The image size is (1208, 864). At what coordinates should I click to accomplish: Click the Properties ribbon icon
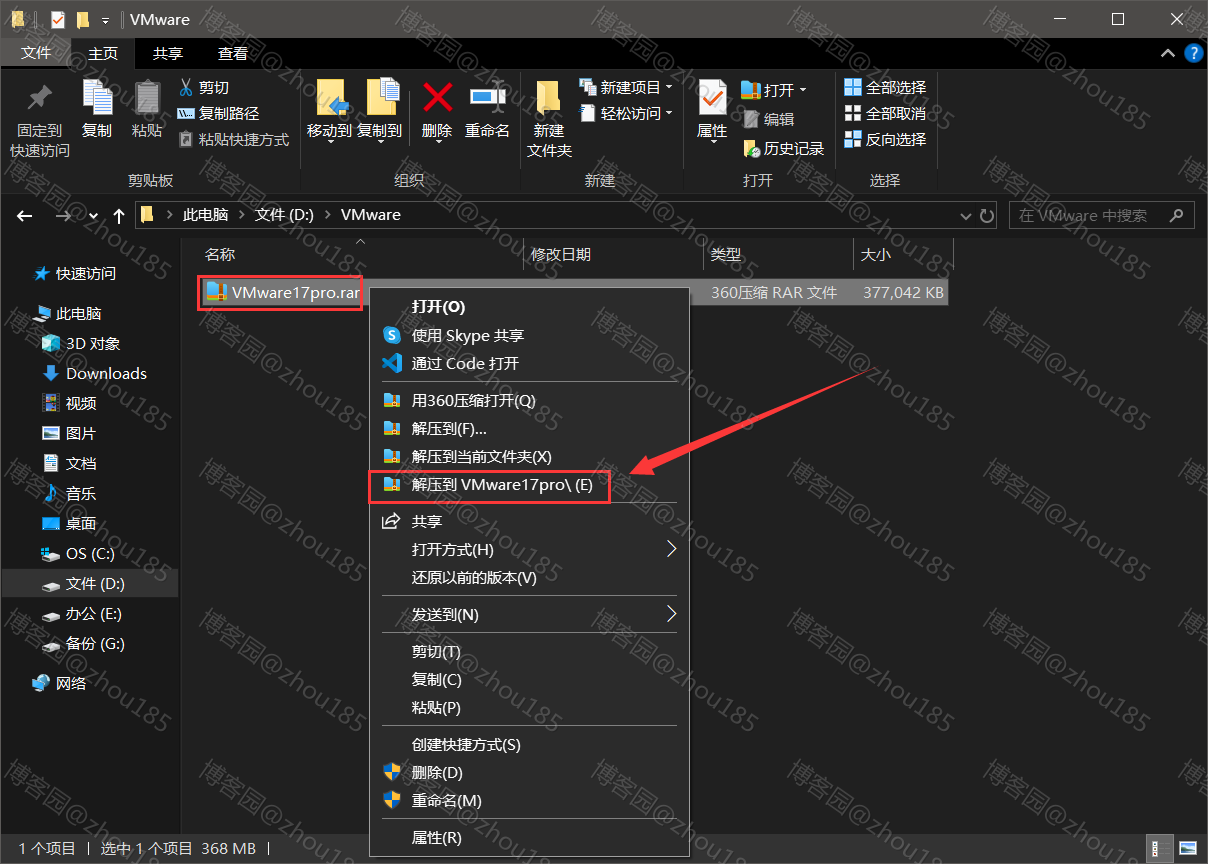(x=712, y=99)
